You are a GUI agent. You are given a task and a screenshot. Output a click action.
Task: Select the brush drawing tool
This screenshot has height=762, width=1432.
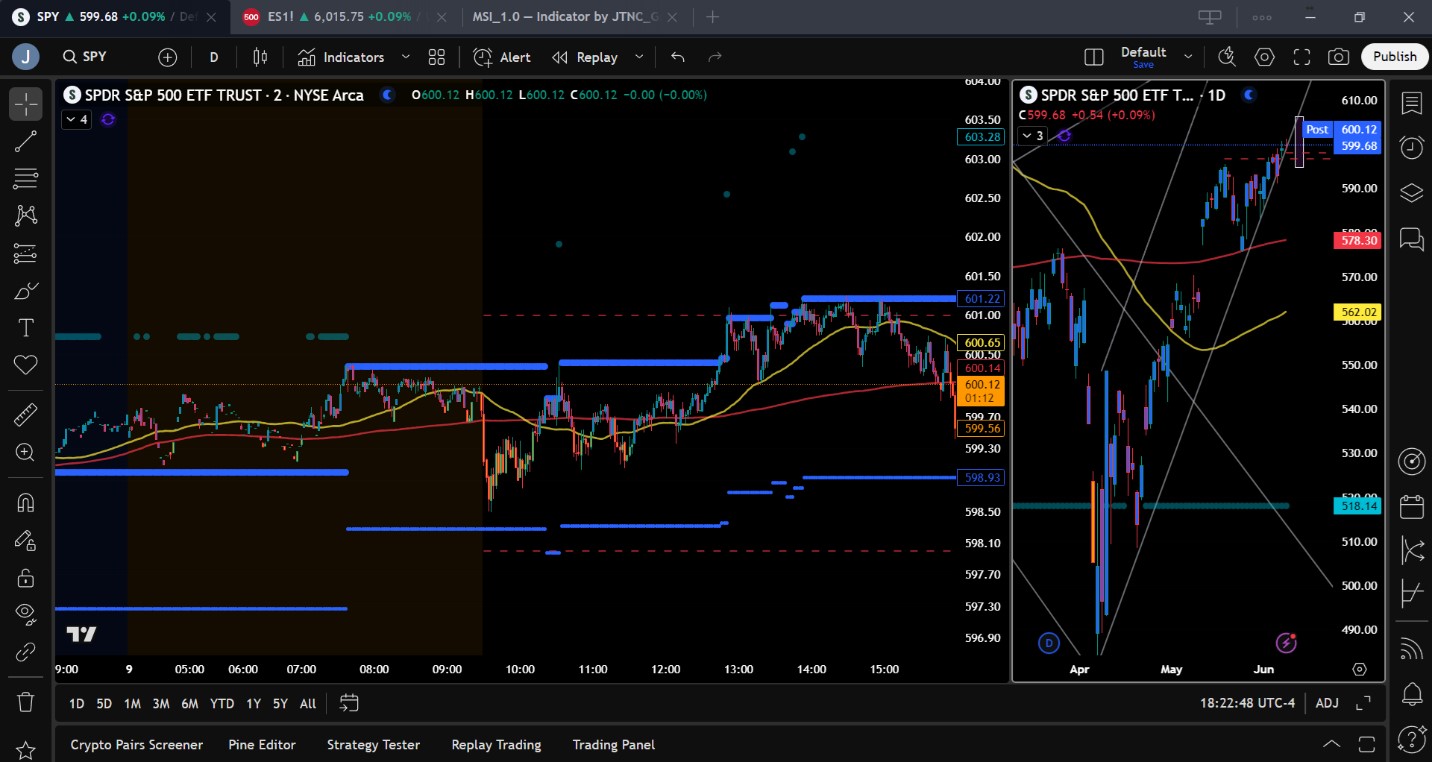point(26,291)
